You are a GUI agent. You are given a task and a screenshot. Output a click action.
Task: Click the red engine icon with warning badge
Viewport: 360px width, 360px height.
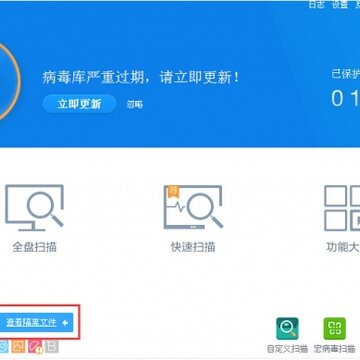coord(35,347)
